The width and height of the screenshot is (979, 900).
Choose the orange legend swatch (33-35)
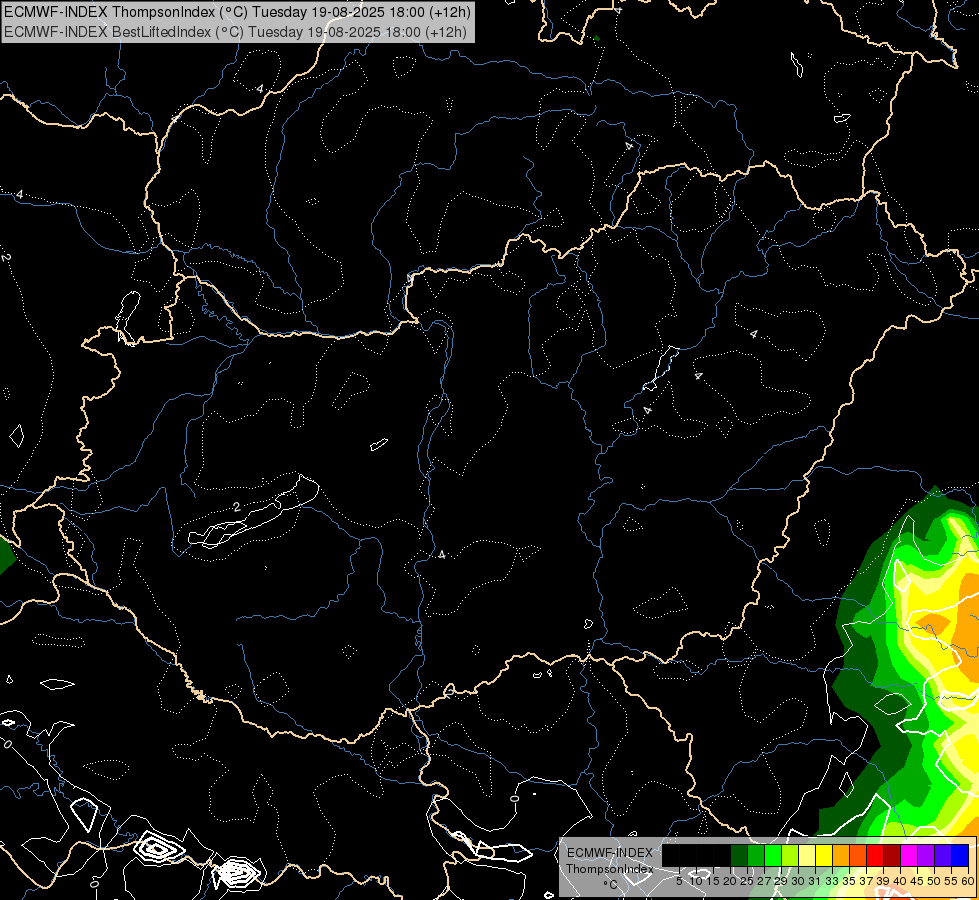click(841, 855)
